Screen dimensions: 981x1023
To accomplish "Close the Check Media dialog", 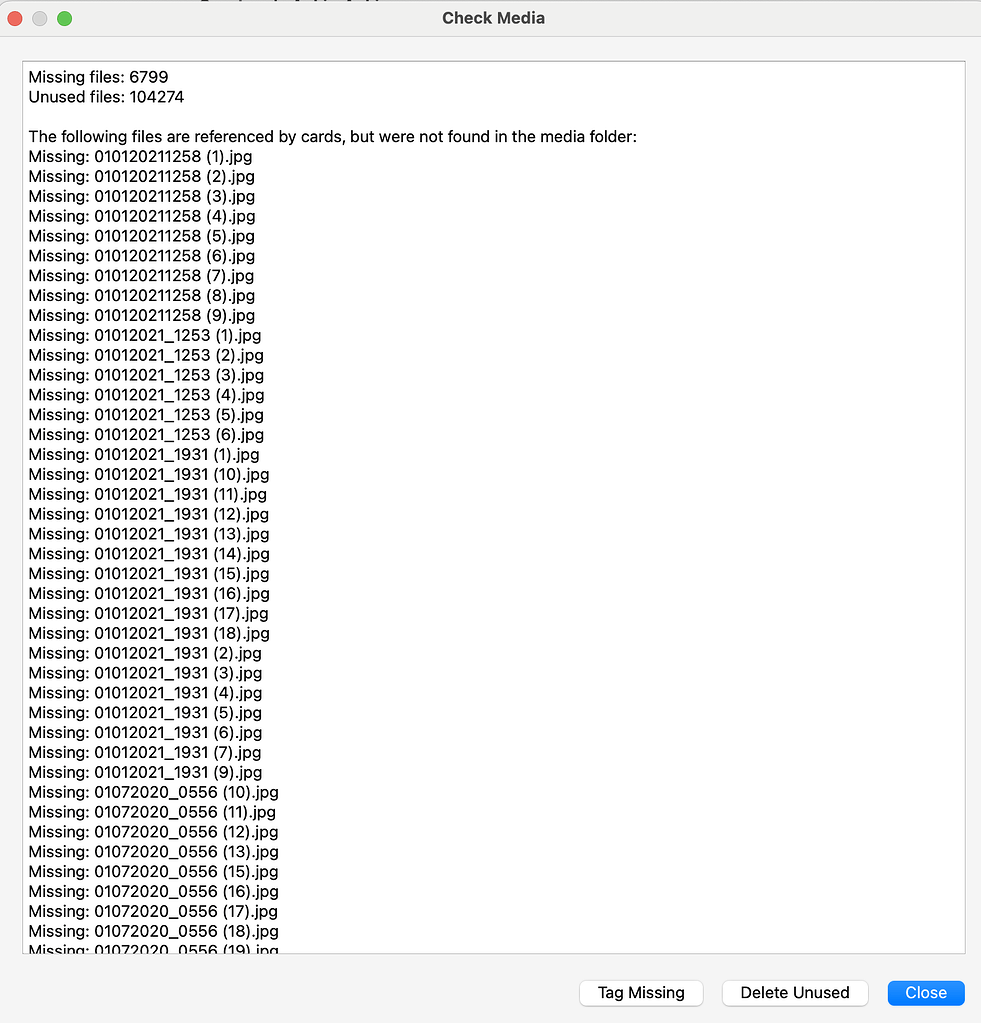I will pyautogui.click(x=926, y=992).
